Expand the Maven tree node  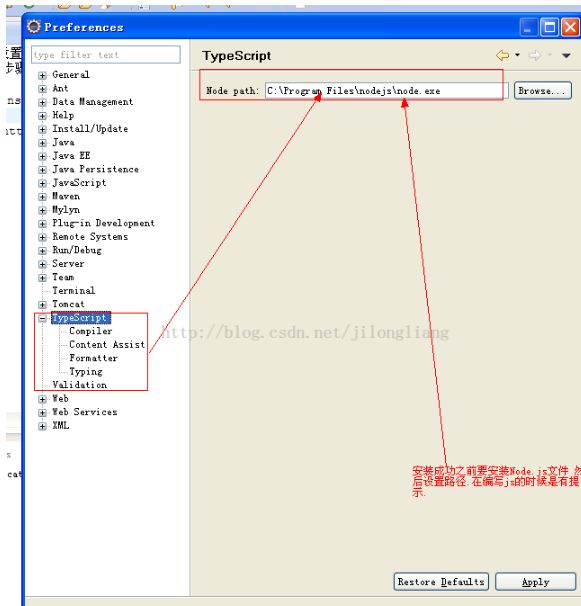pos(43,197)
